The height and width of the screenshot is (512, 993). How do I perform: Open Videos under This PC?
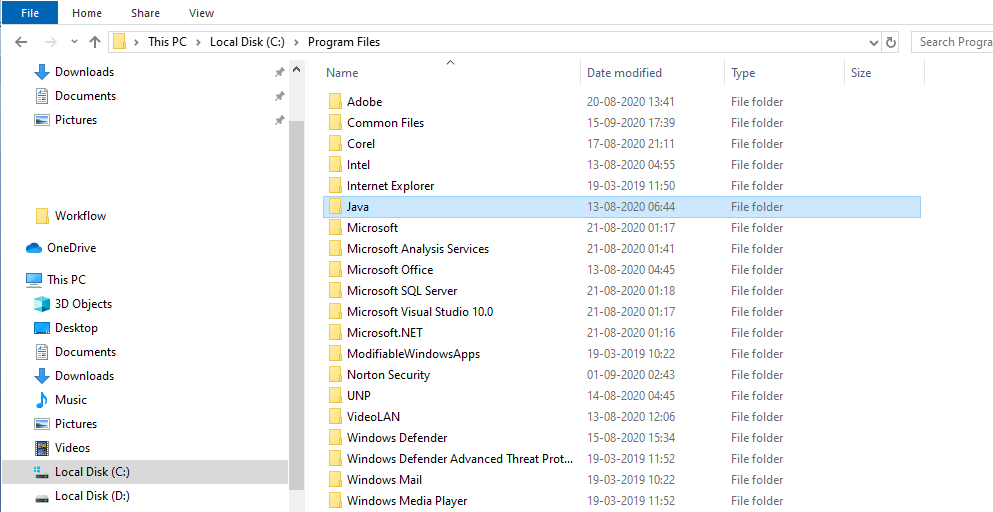[x=72, y=449]
